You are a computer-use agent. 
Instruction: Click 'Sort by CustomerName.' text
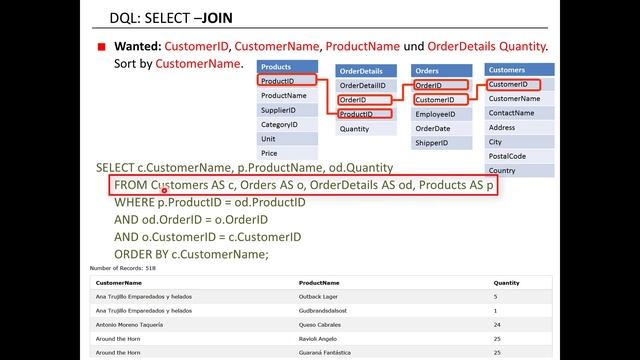pos(178,64)
